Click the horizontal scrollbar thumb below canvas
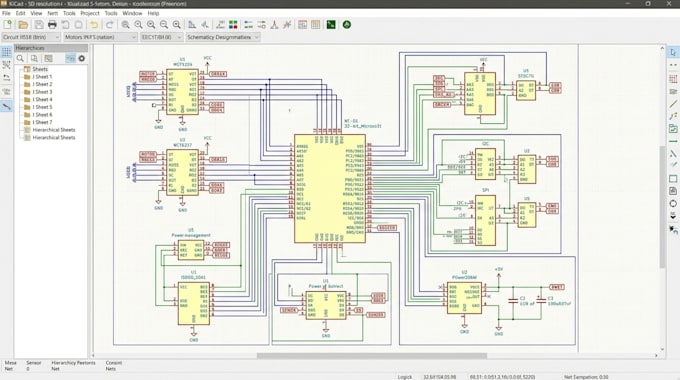 [x=372, y=356]
